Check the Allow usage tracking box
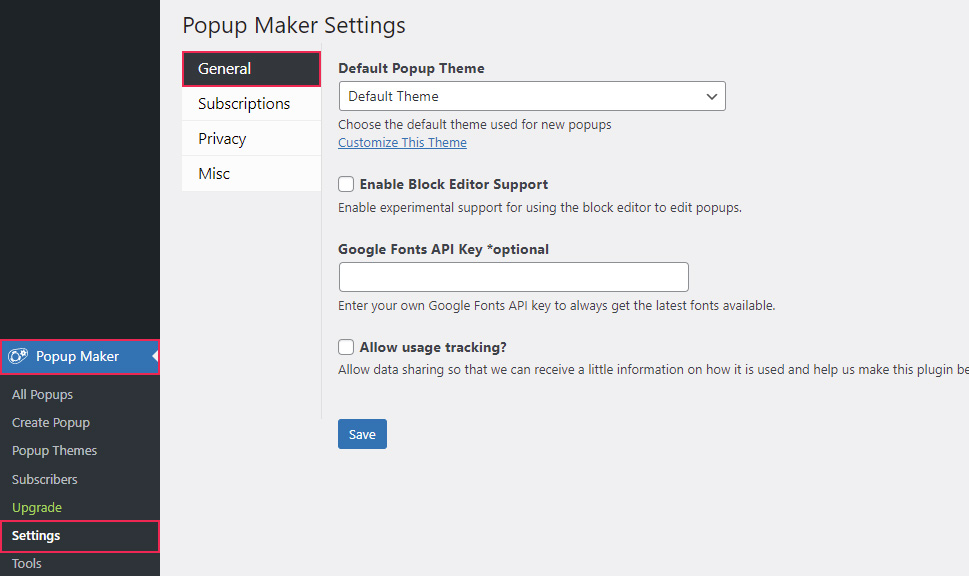This screenshot has width=969, height=576. coord(345,347)
